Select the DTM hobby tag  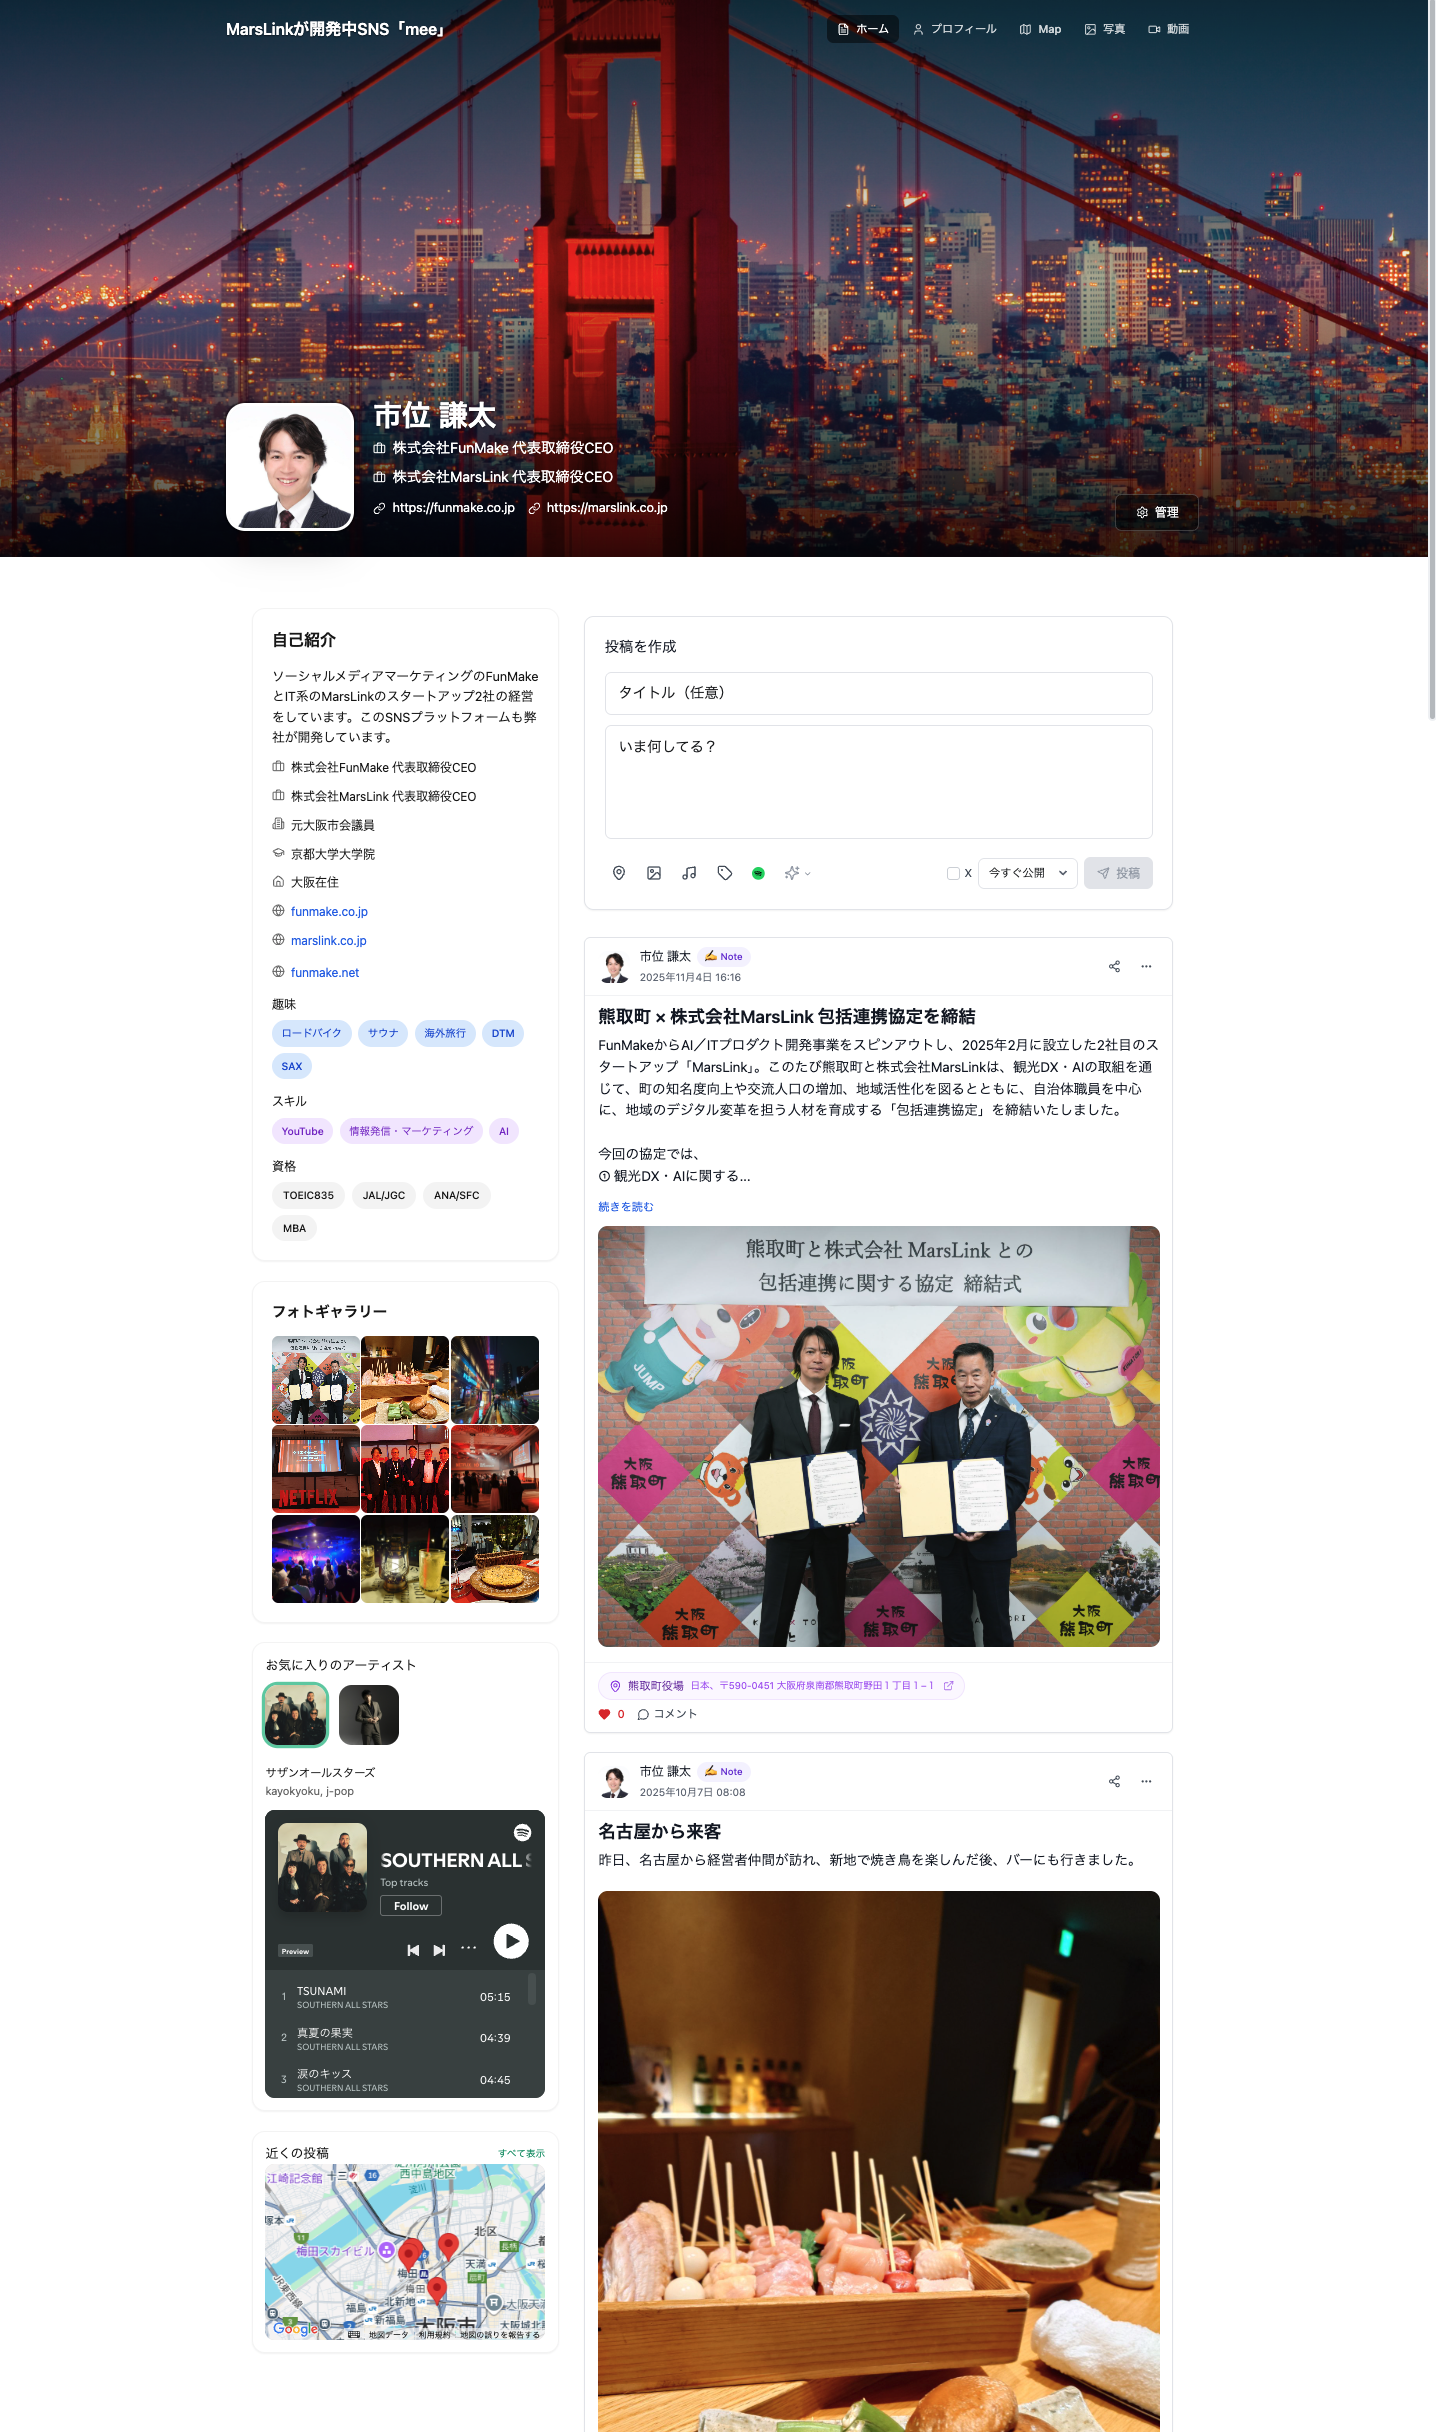point(503,1033)
